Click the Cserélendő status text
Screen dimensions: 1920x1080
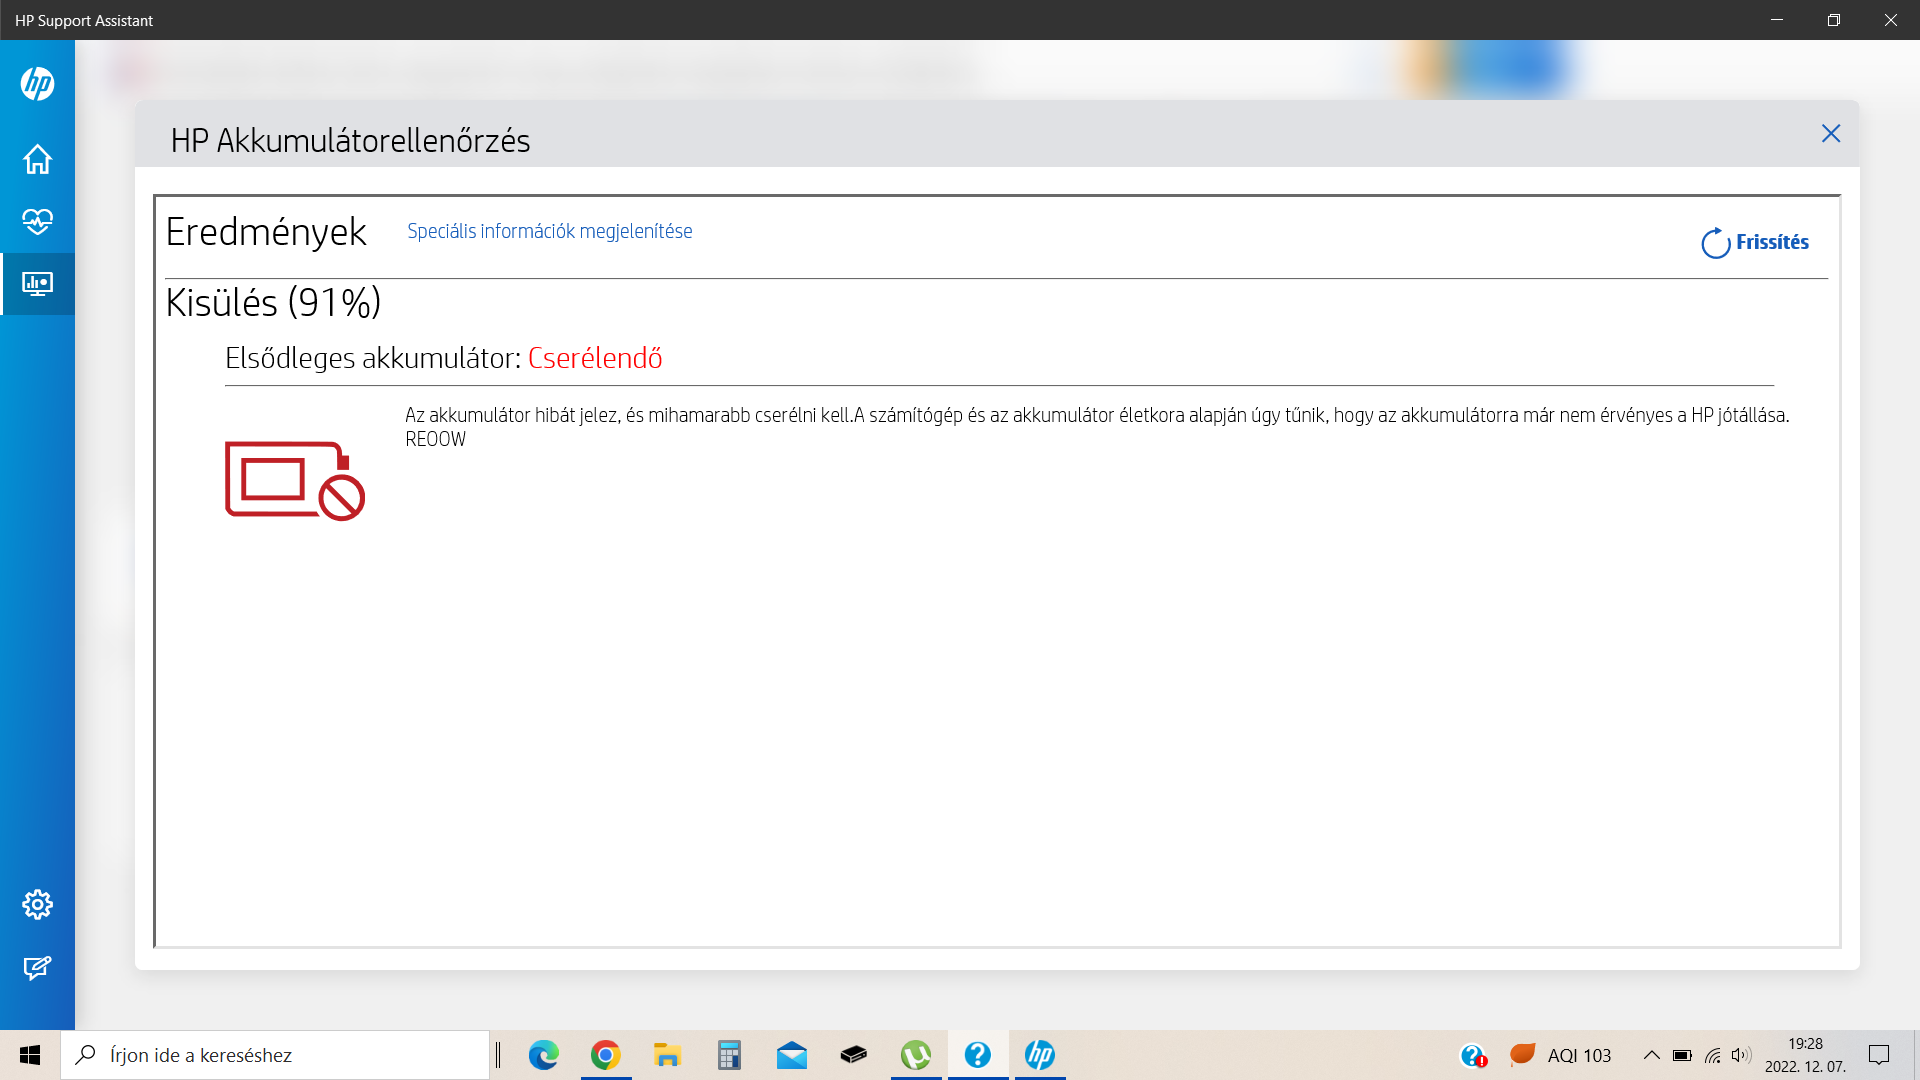click(x=595, y=358)
